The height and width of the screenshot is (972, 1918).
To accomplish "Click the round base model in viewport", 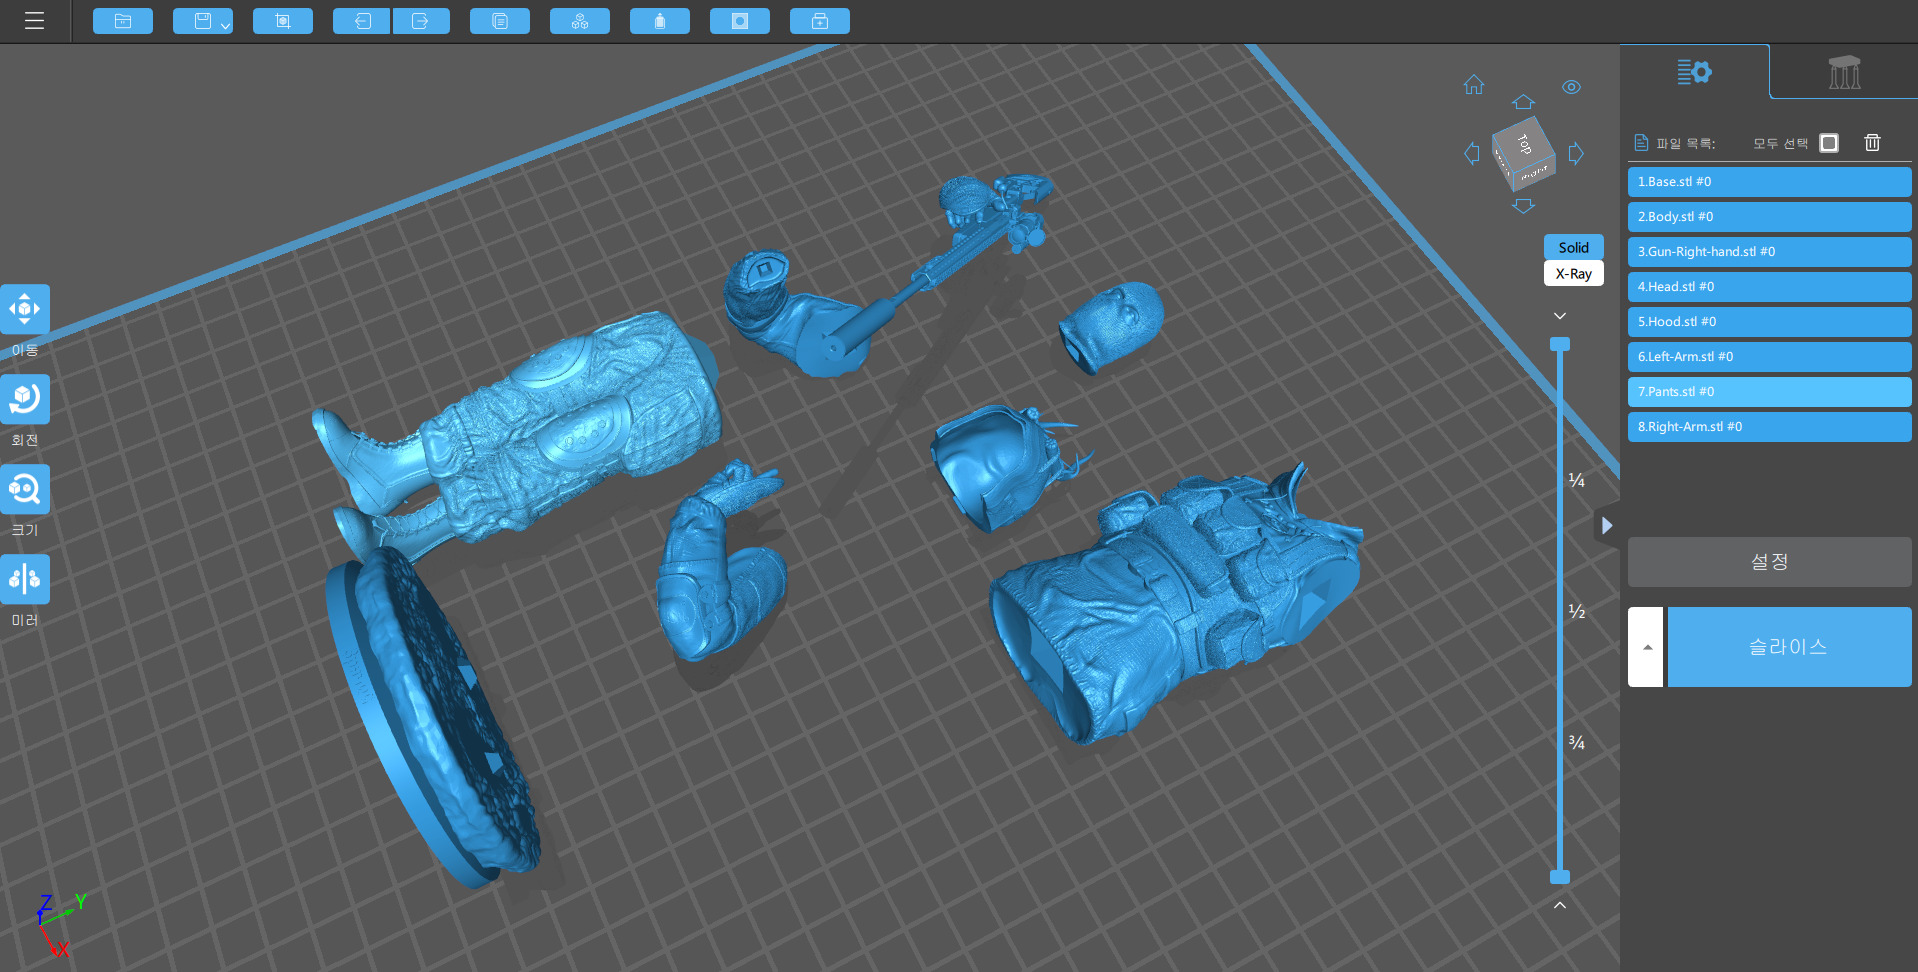I will pyautogui.click(x=432, y=715).
